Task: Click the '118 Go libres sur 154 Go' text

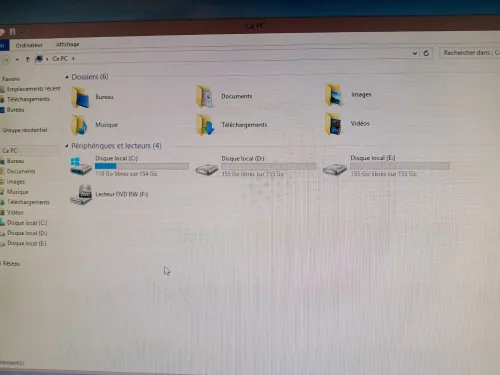Action: [126, 174]
